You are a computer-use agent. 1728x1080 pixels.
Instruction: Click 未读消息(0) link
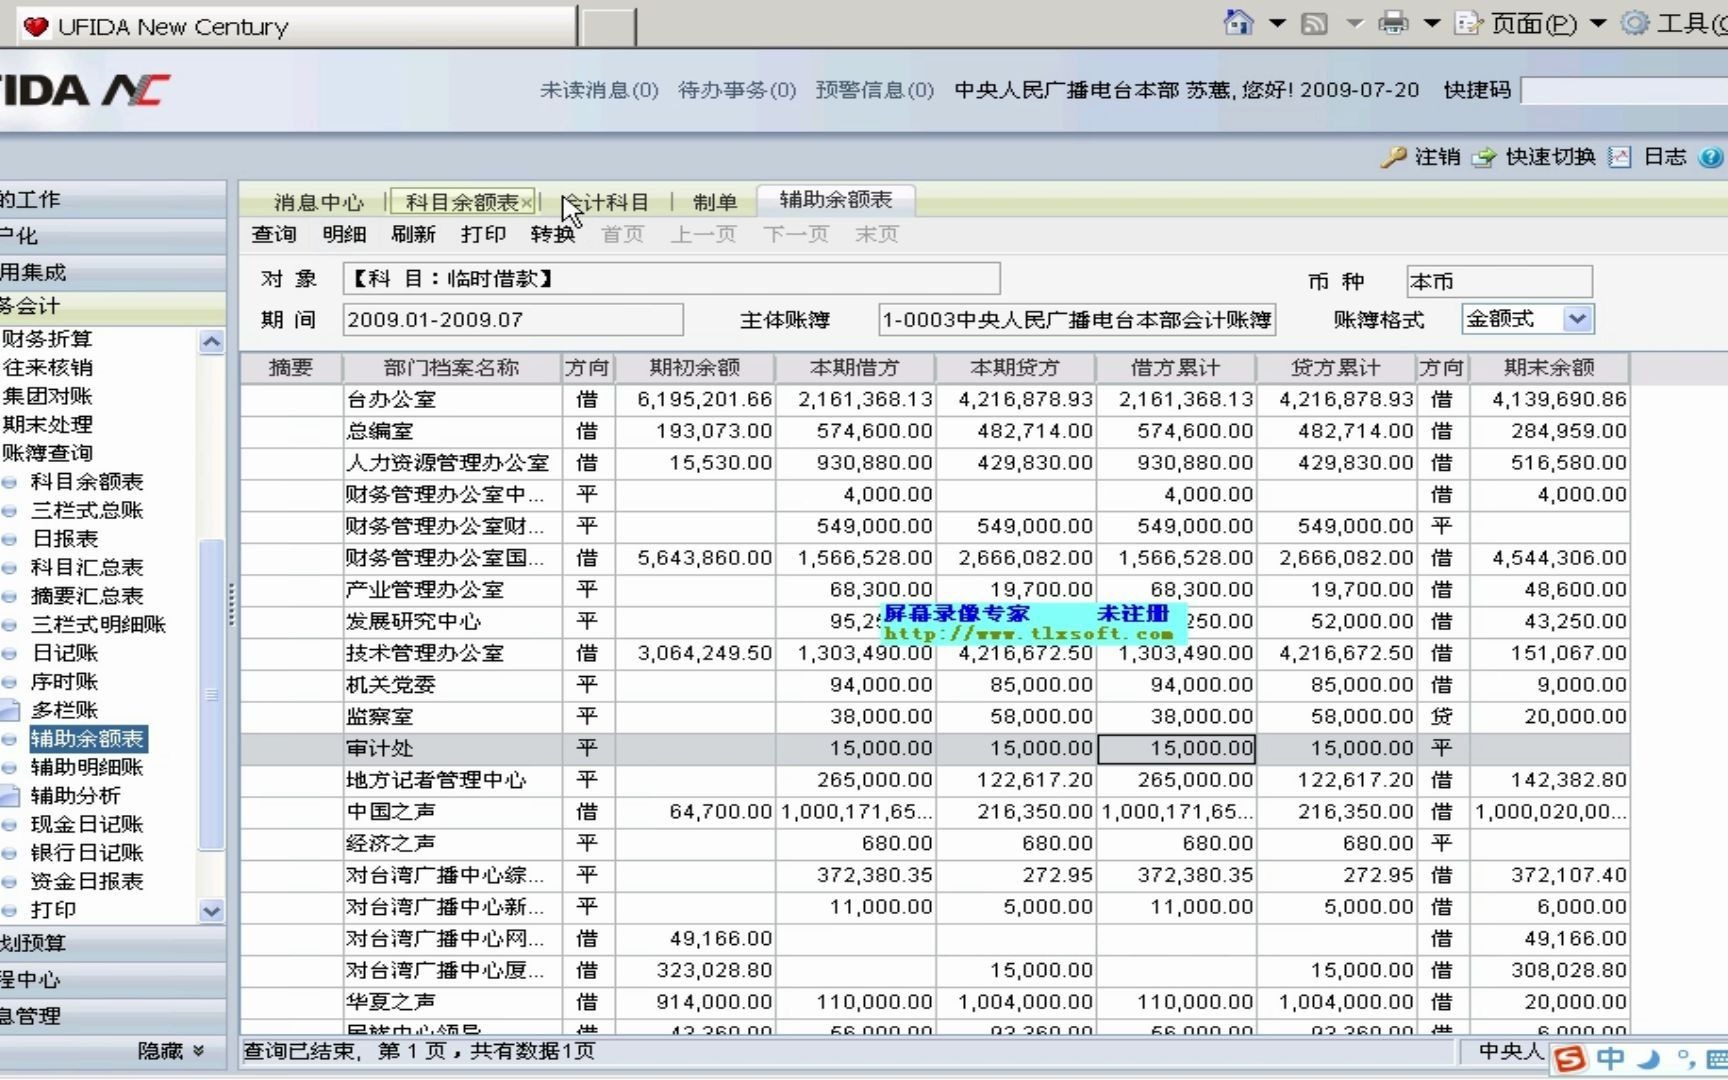click(x=599, y=90)
